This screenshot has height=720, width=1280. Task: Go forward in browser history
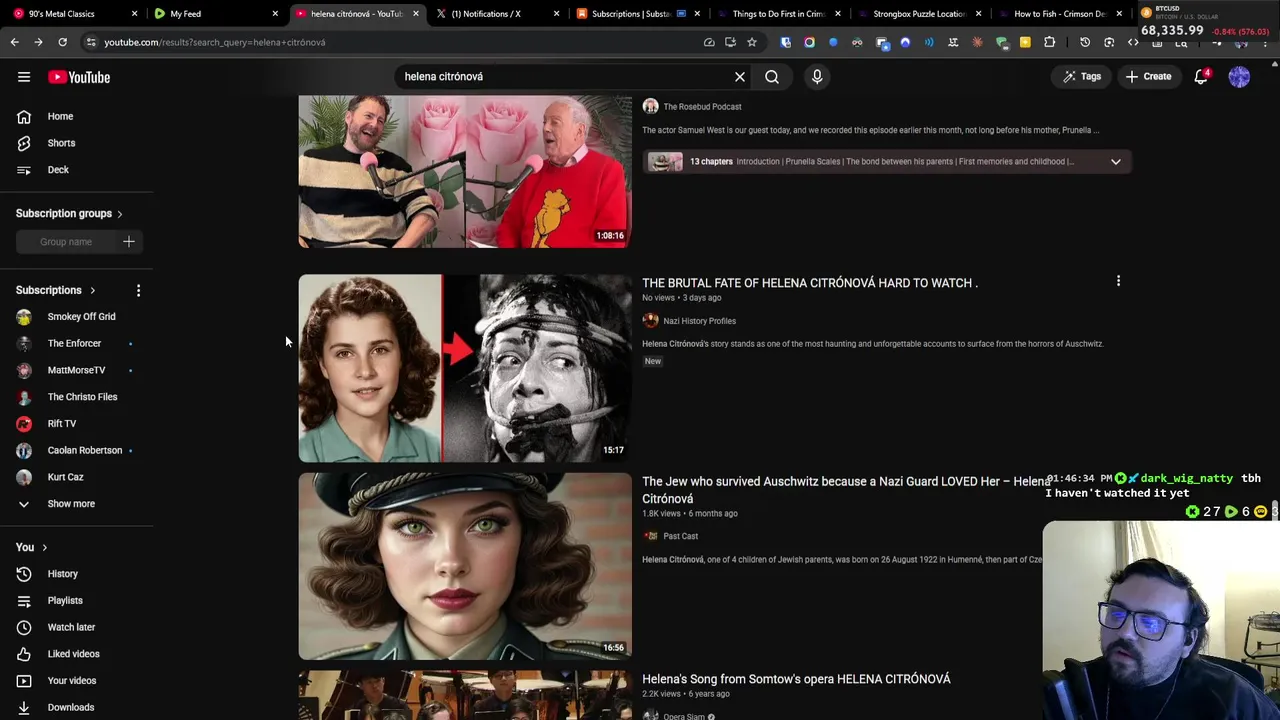[38, 42]
